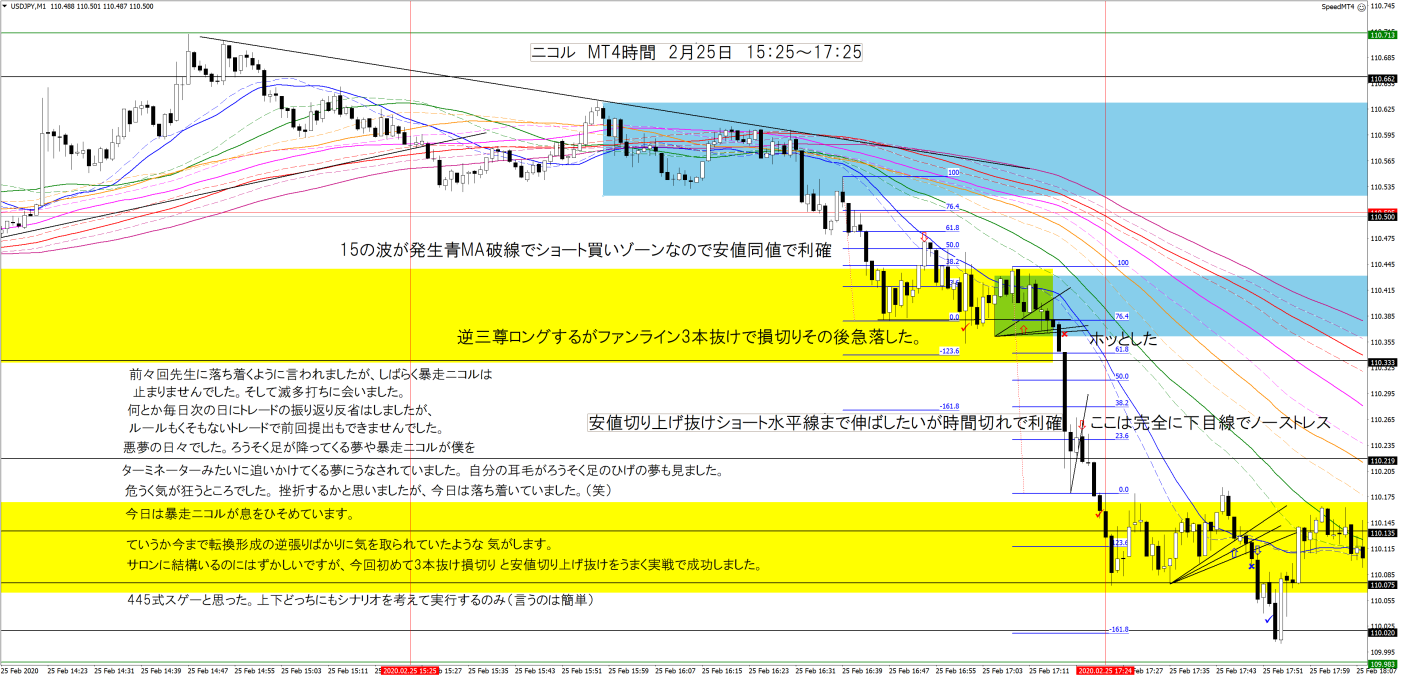
Task: Click red down arrow above the 50.0 fib level
Action: [925, 237]
